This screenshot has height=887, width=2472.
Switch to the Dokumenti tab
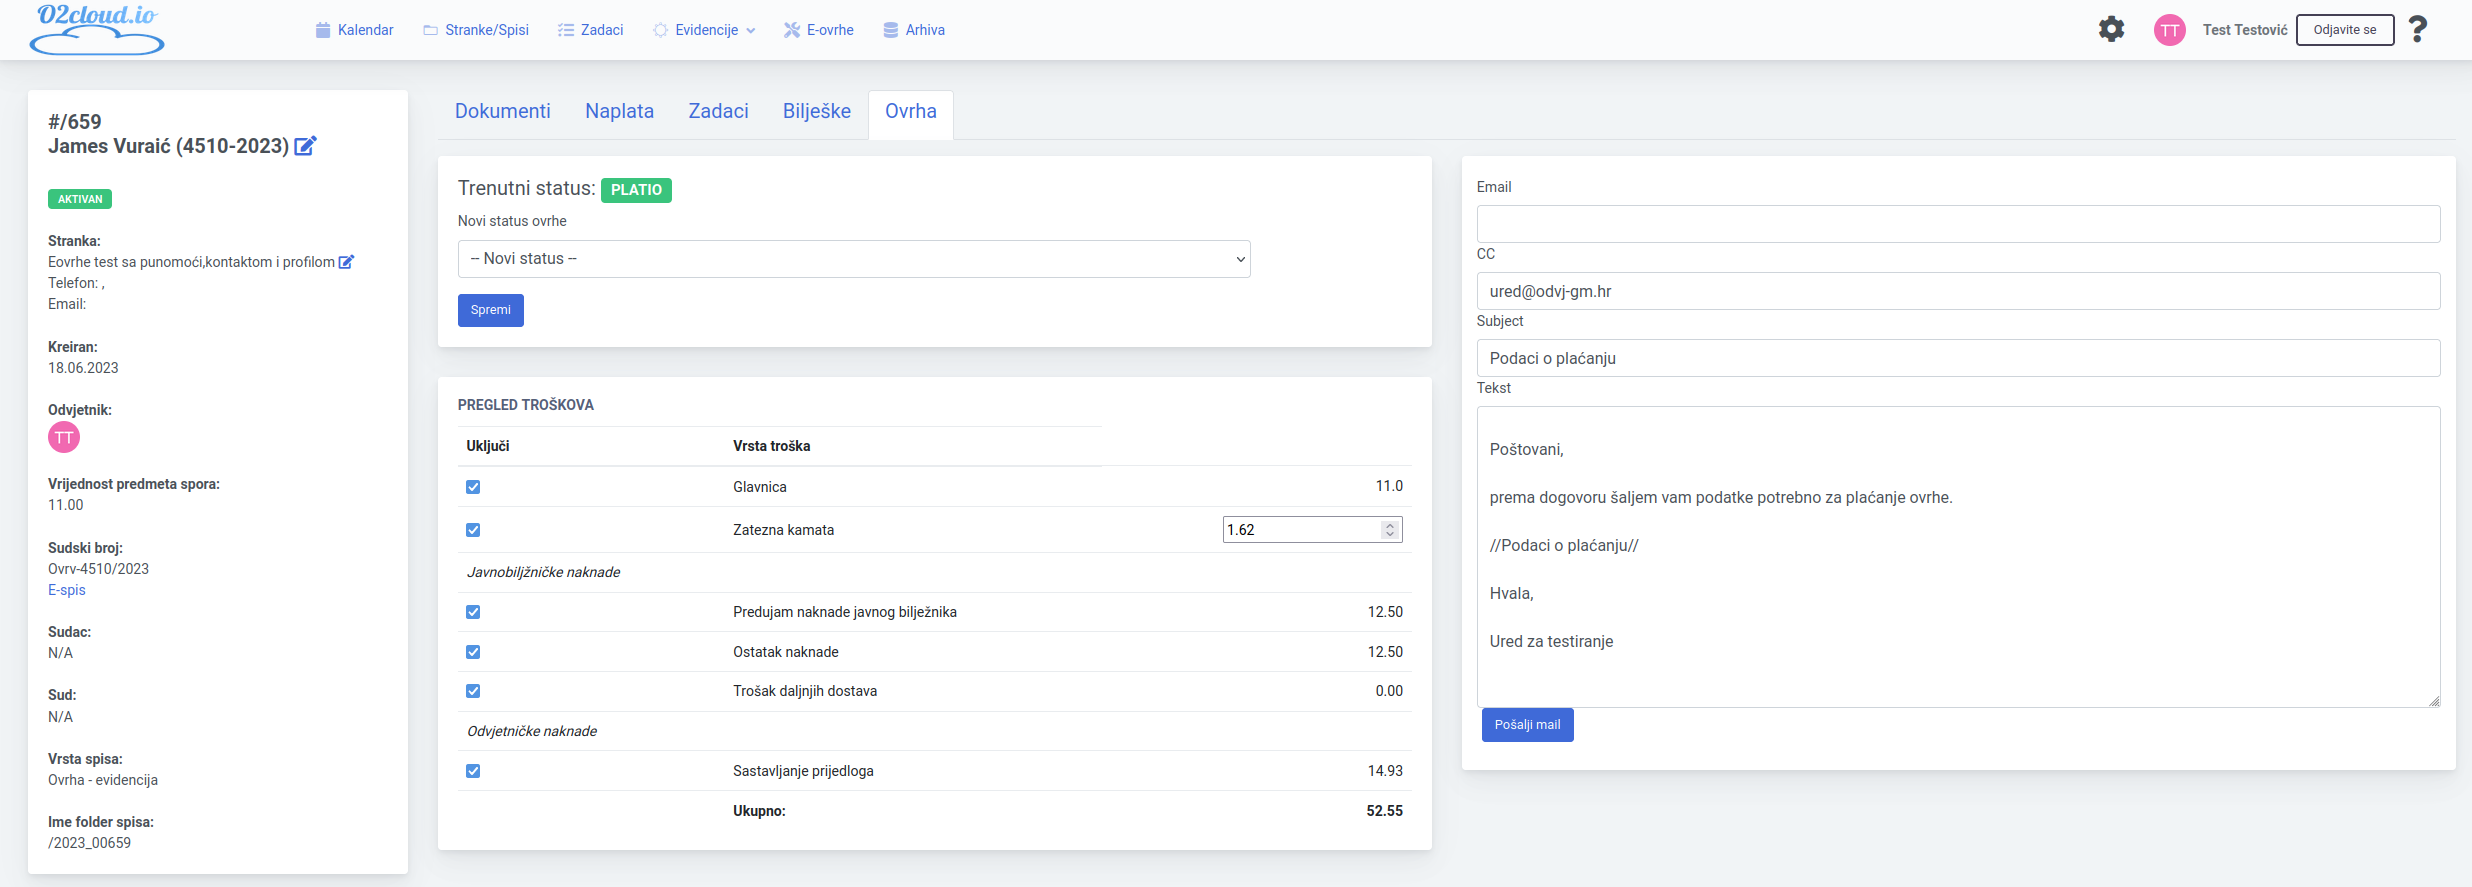click(502, 111)
